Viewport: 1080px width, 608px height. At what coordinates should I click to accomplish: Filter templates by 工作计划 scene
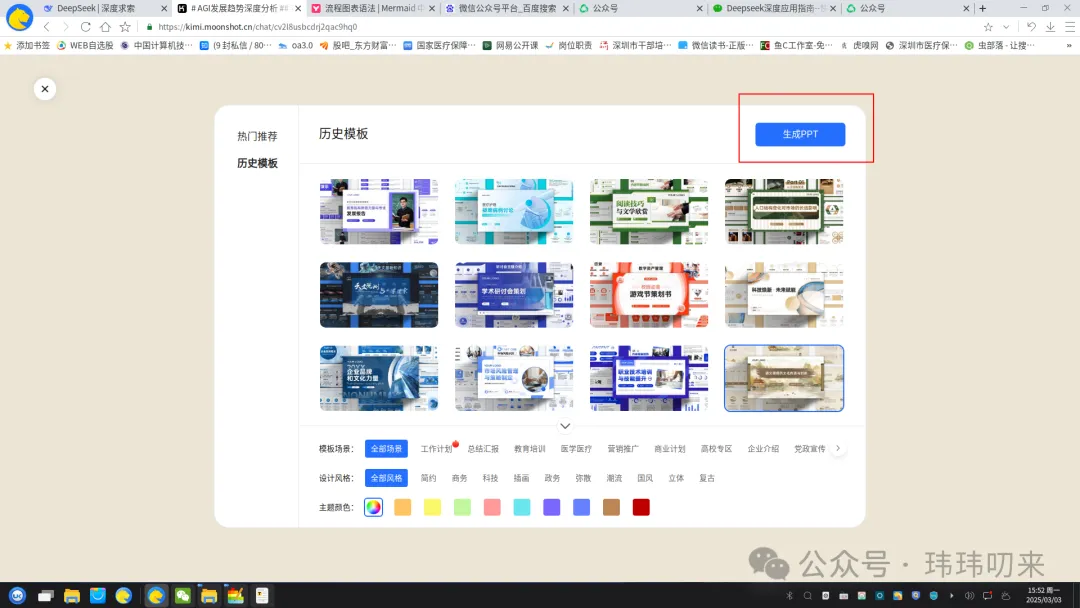click(x=436, y=449)
